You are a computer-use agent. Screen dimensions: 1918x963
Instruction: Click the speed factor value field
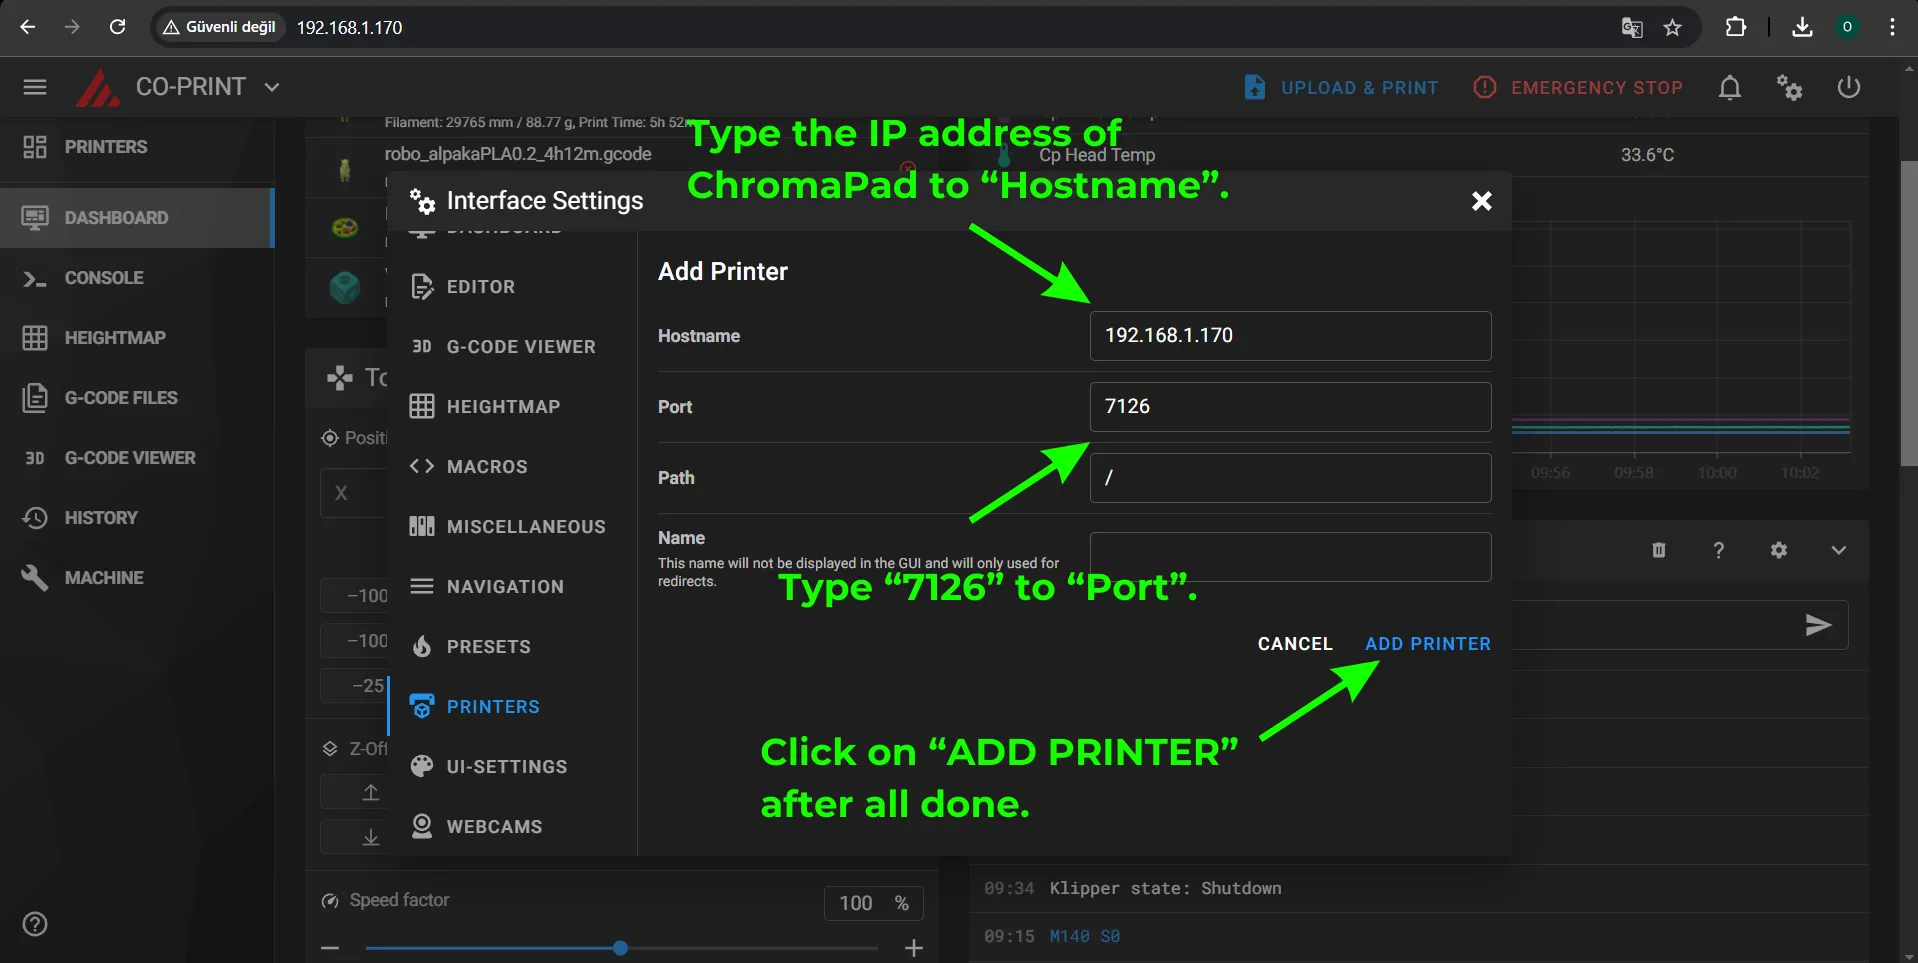point(874,903)
